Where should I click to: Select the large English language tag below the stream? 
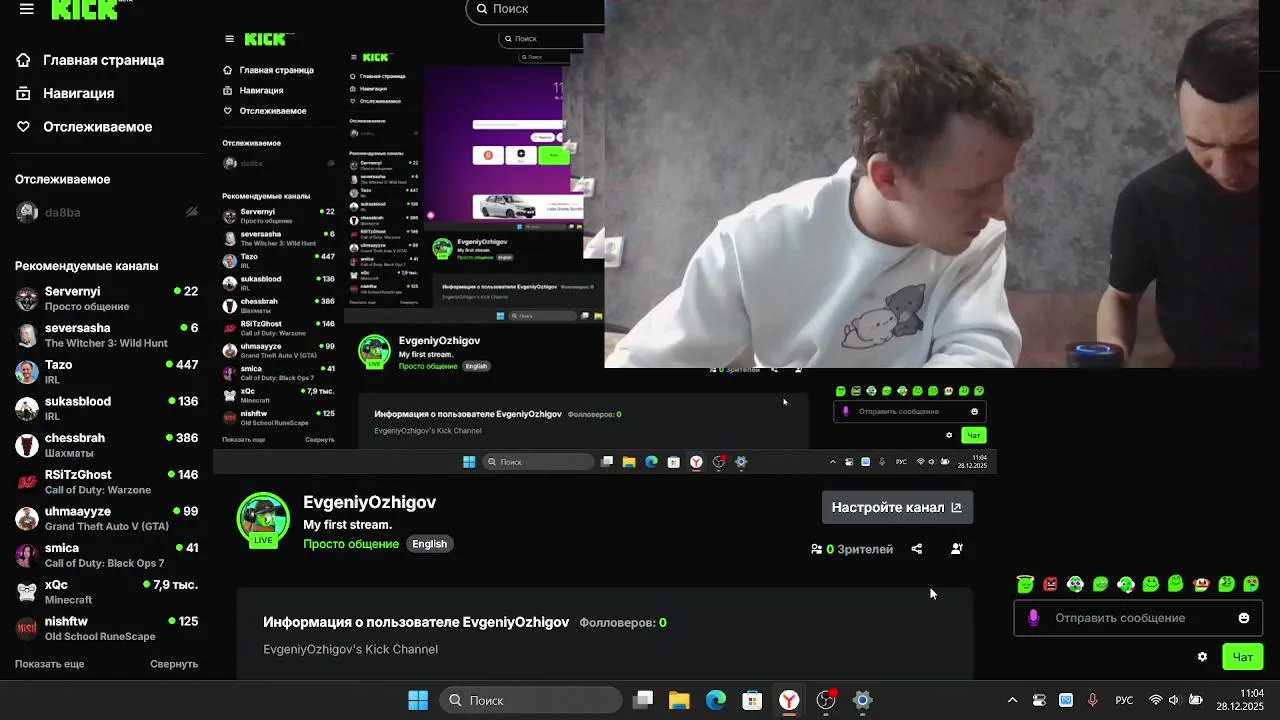pos(429,544)
